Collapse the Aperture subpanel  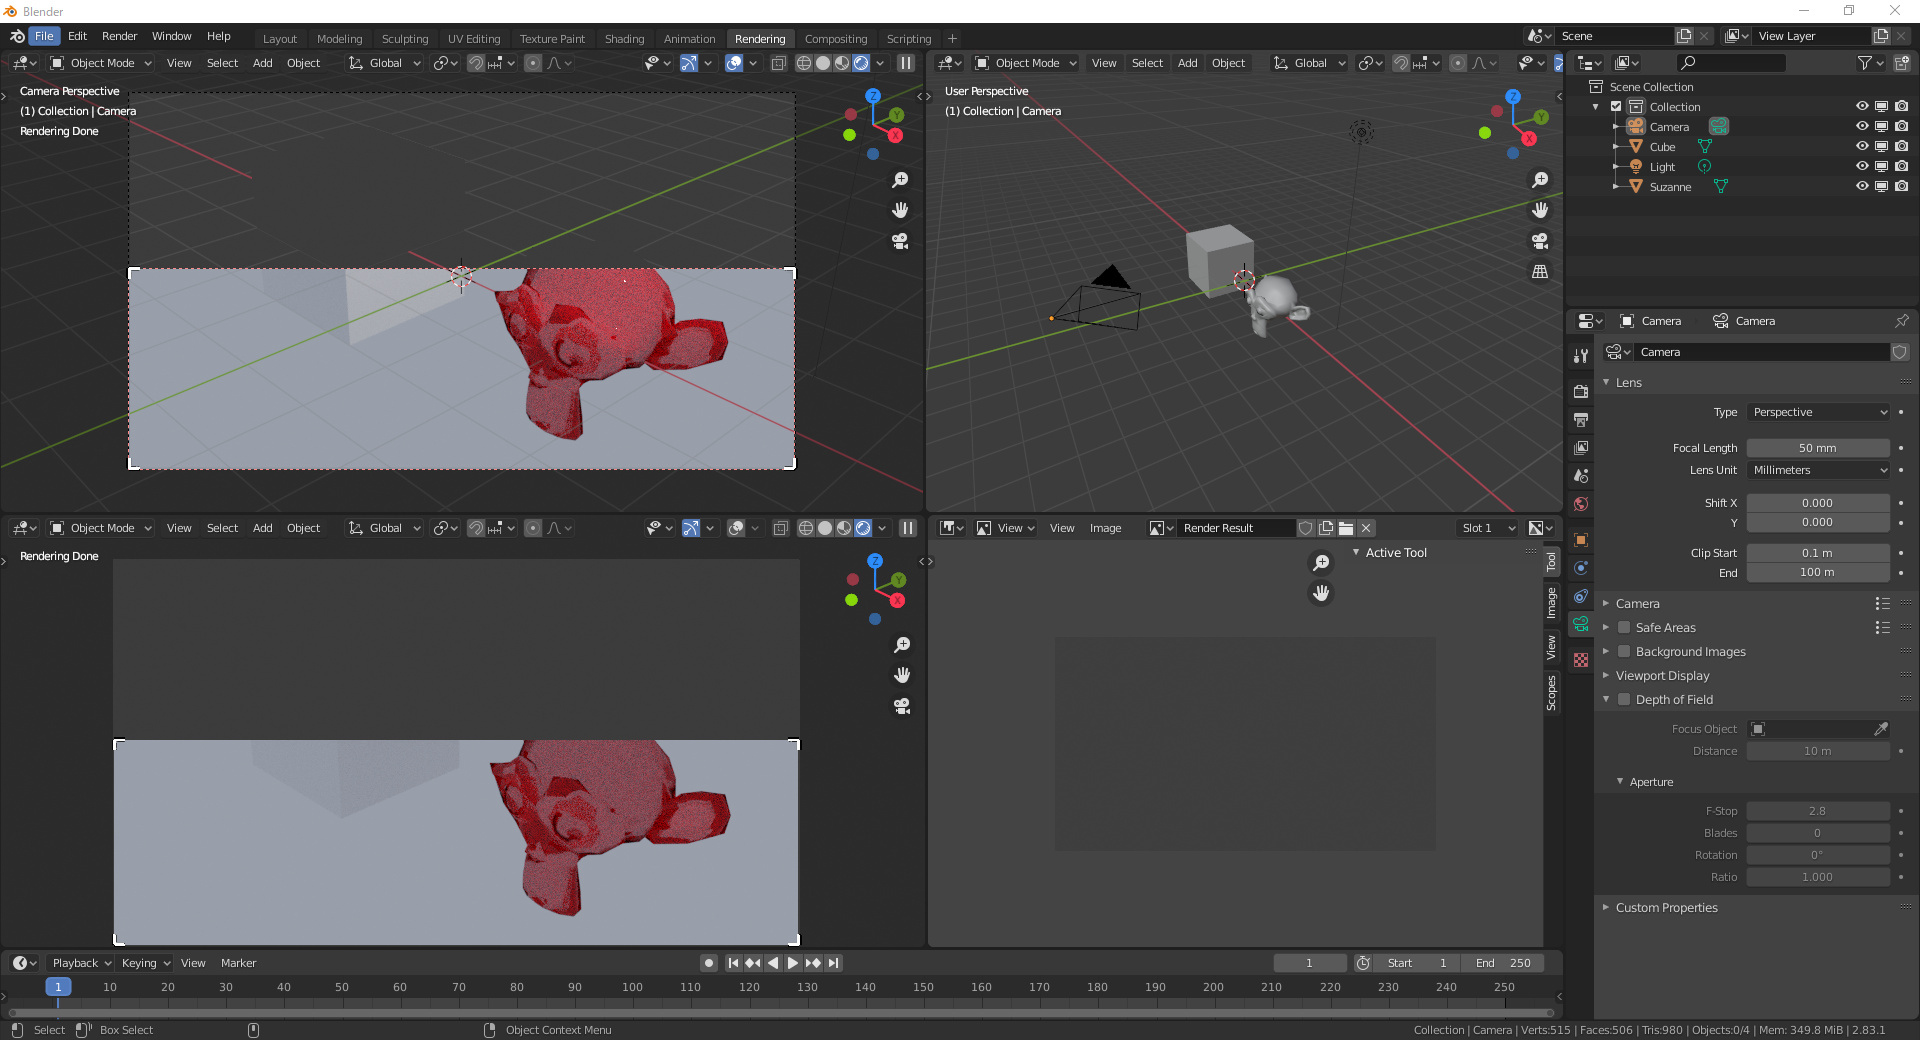[x=1651, y=782]
